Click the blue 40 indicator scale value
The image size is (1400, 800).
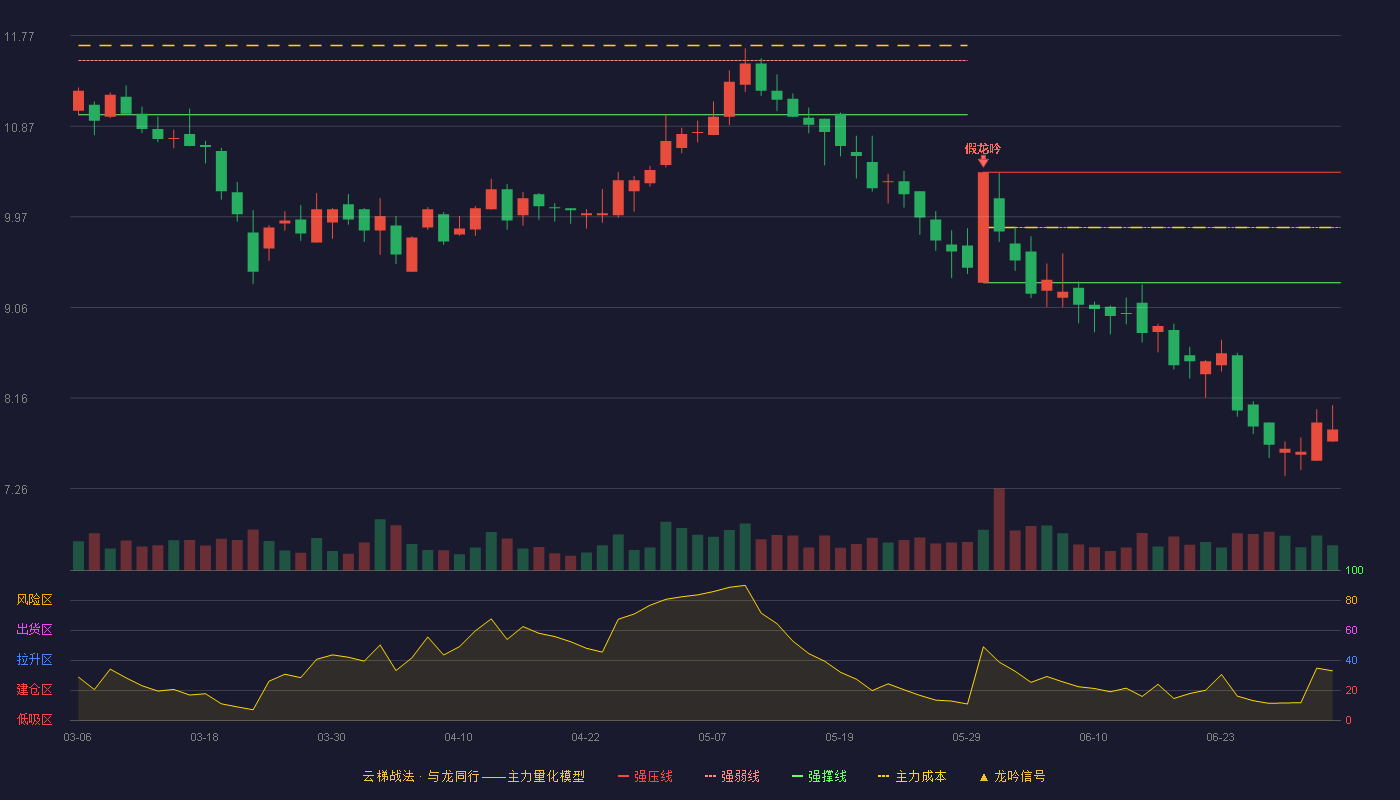click(1351, 660)
